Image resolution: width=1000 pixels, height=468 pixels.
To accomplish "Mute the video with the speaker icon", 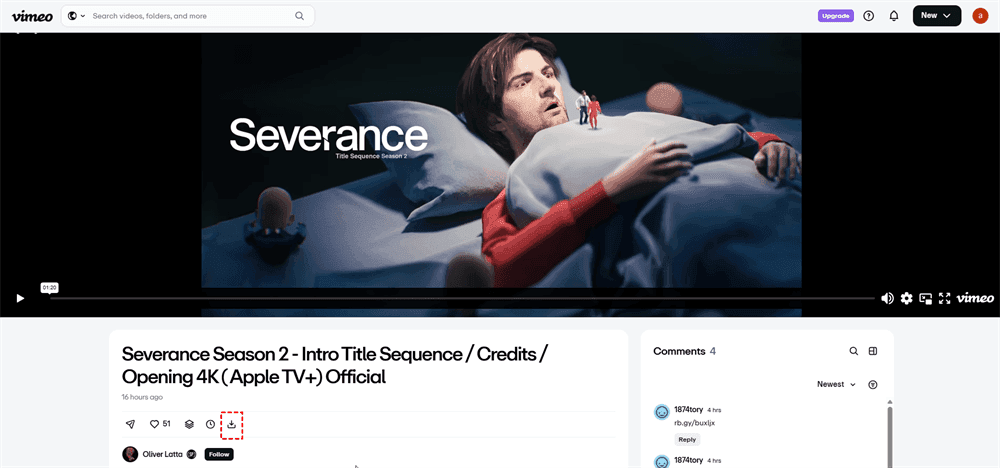I will 887,298.
